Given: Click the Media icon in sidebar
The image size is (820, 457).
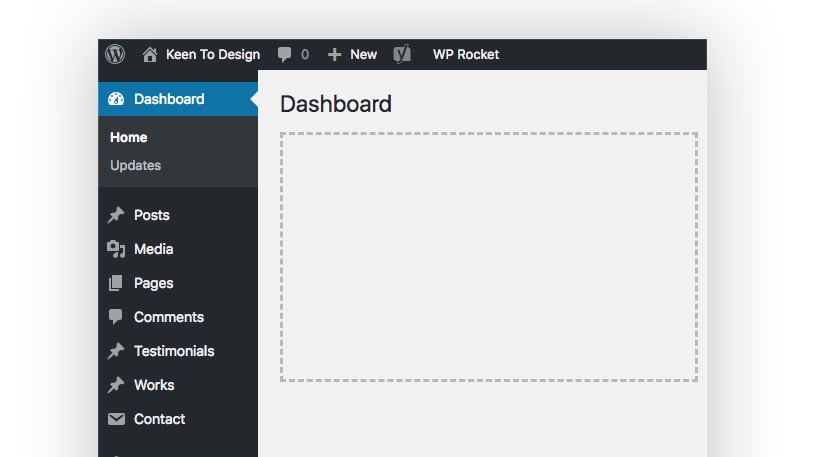Looking at the screenshot, I should 116,249.
